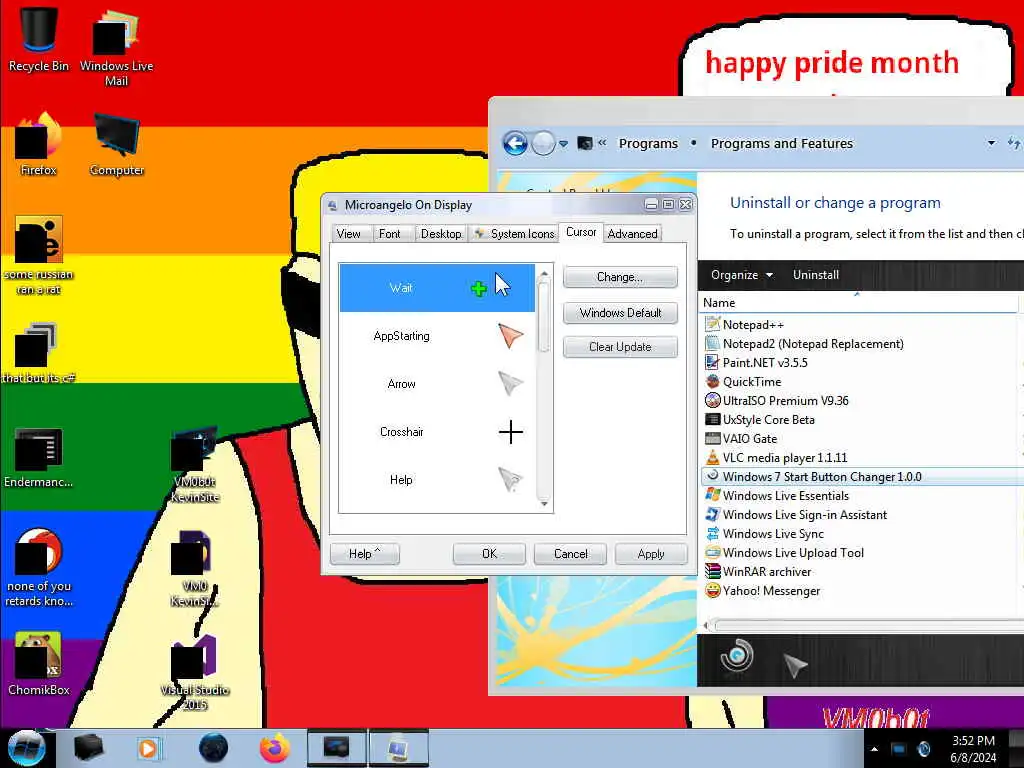Open Windows Live Mail desktop shortcut
1024x768 pixels.
pyautogui.click(x=116, y=46)
